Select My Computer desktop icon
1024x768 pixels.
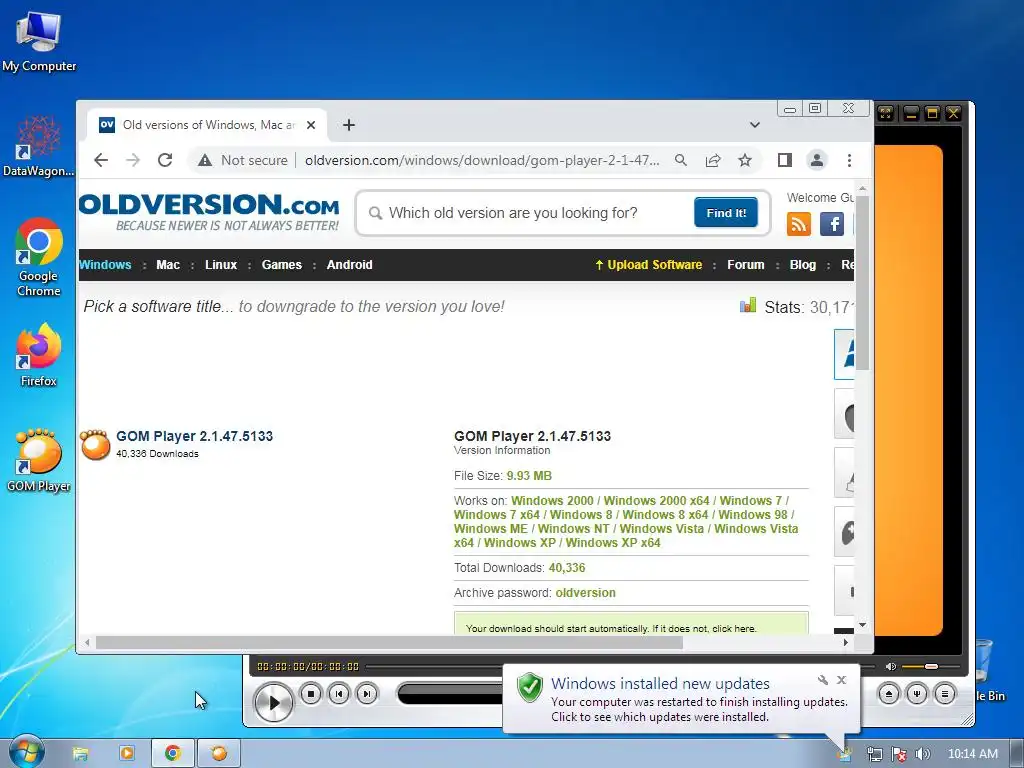tap(39, 42)
